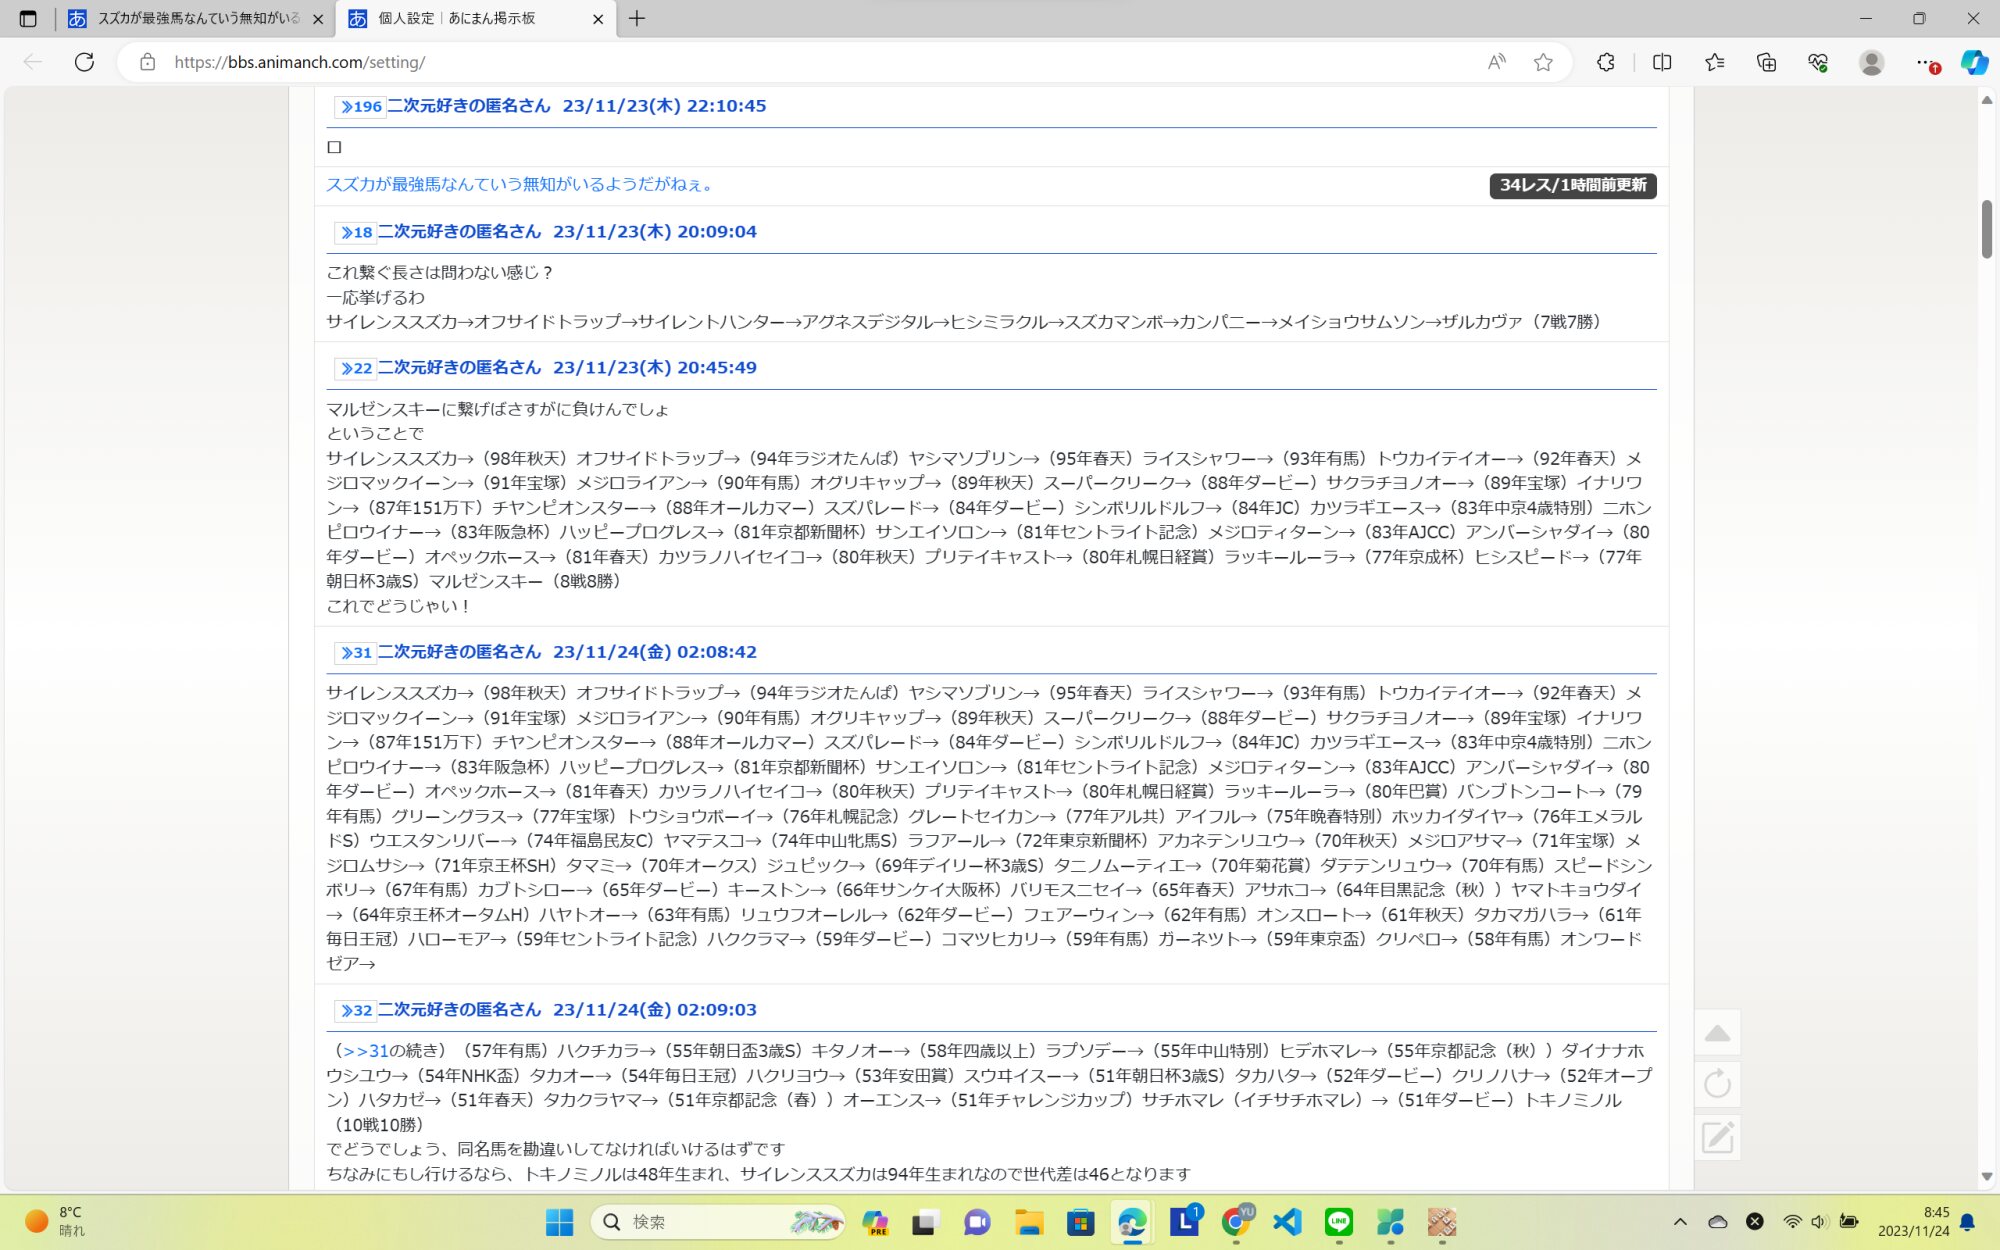Click 34レス/1時間前更新 badge
This screenshot has height=1250, width=2000.
click(1572, 185)
